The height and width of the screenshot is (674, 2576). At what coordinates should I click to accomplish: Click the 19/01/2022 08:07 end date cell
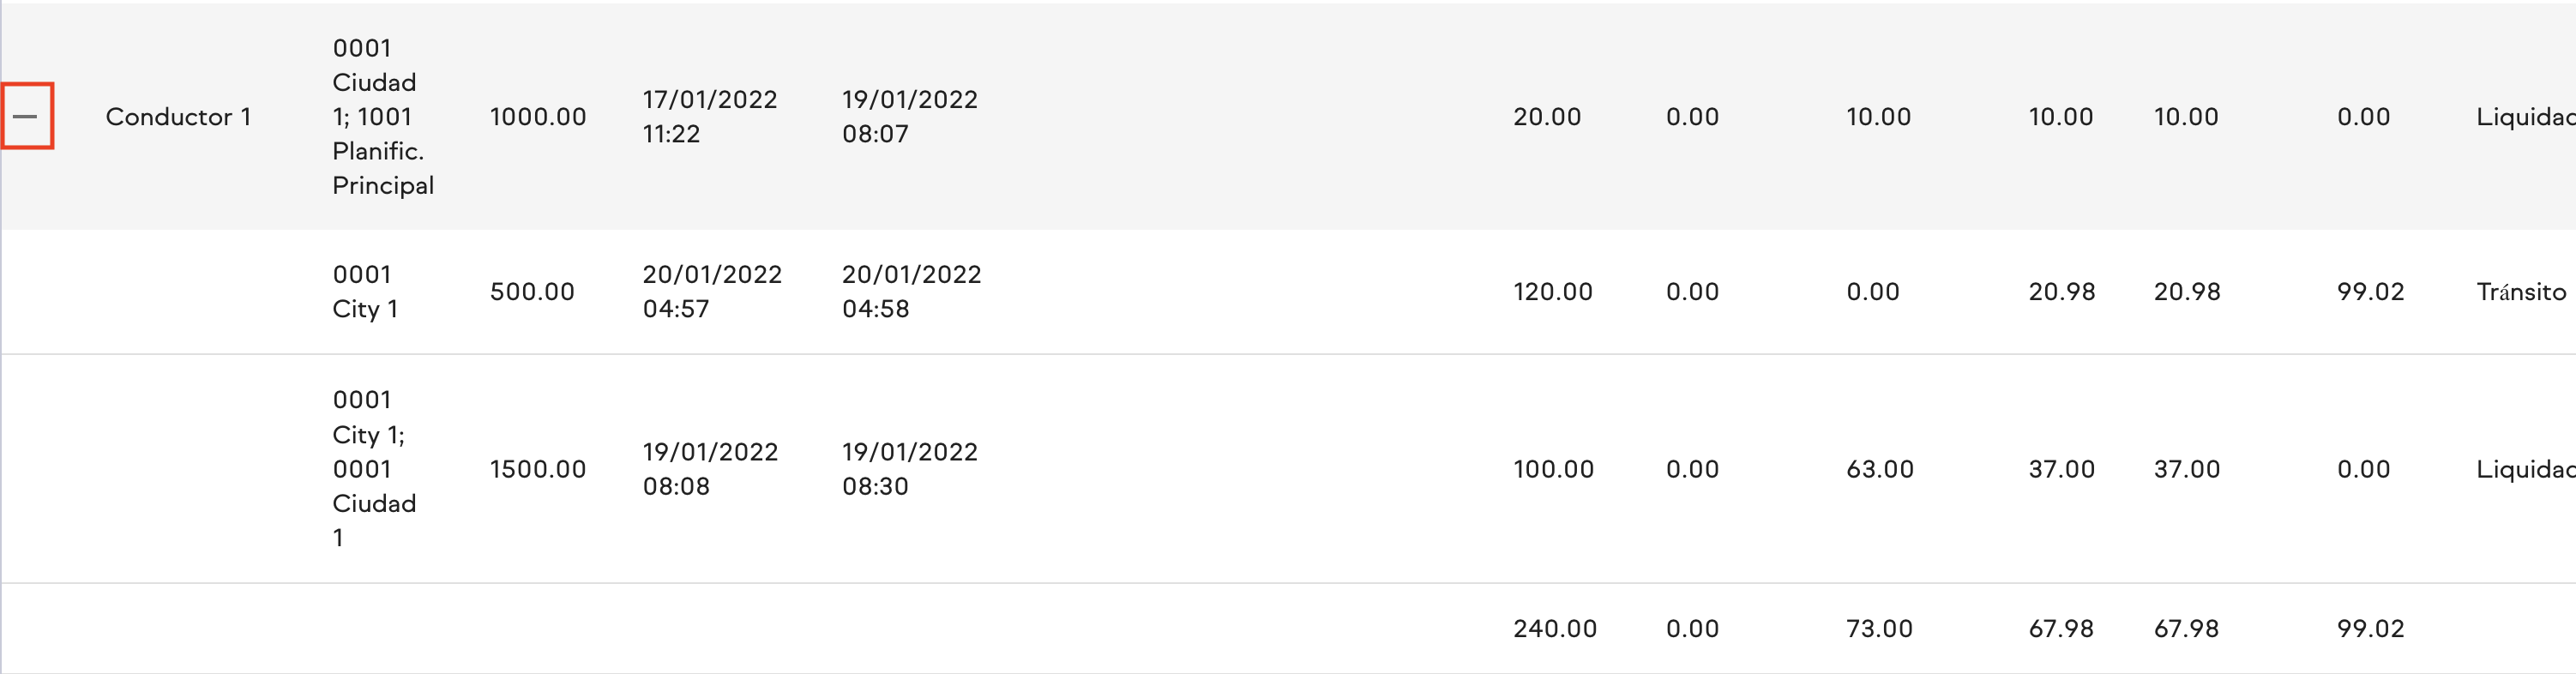pyautogui.click(x=909, y=117)
